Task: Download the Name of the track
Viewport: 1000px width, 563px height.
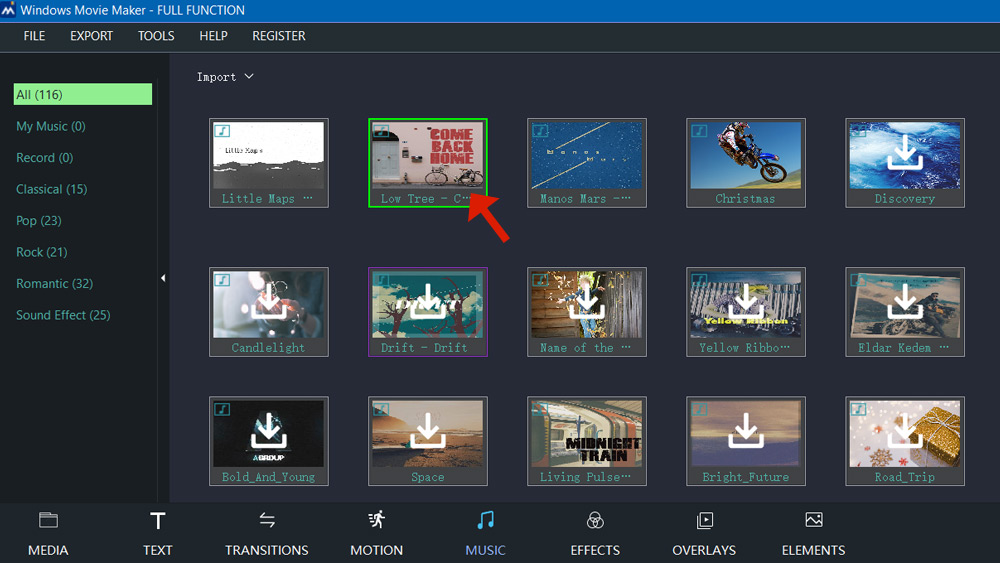Action: click(587, 302)
